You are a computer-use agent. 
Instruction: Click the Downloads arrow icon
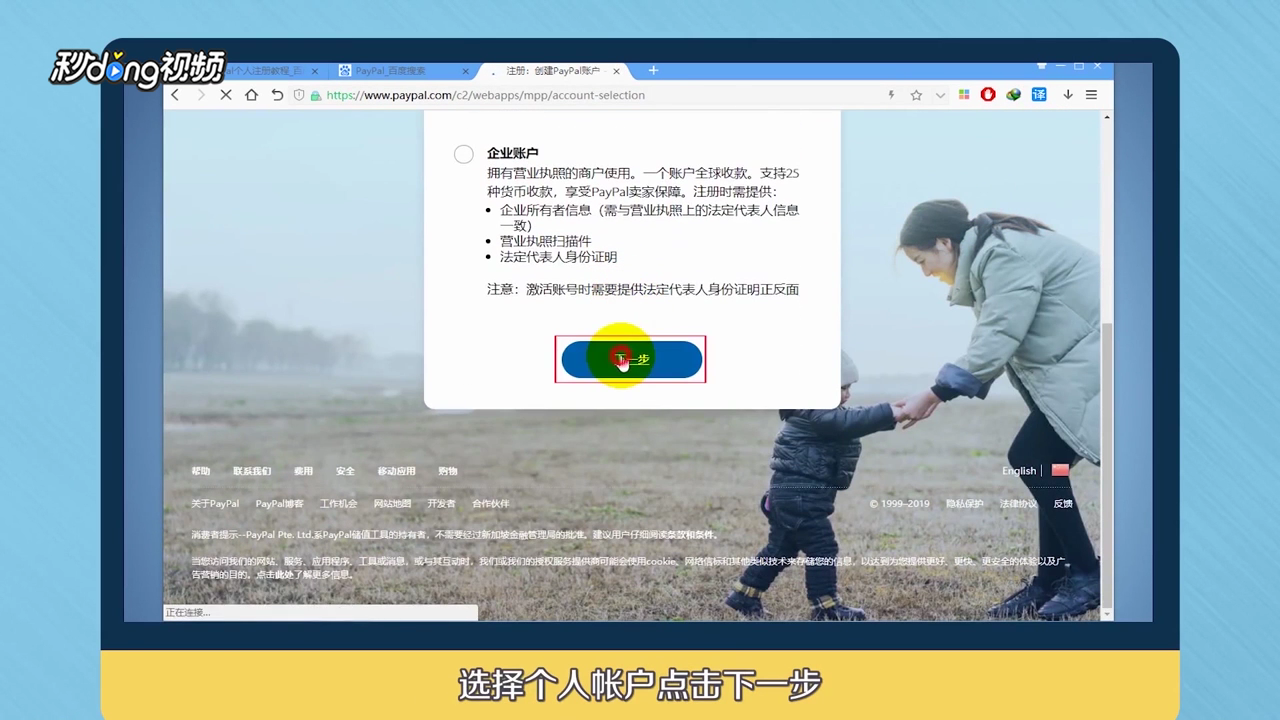(x=1067, y=94)
